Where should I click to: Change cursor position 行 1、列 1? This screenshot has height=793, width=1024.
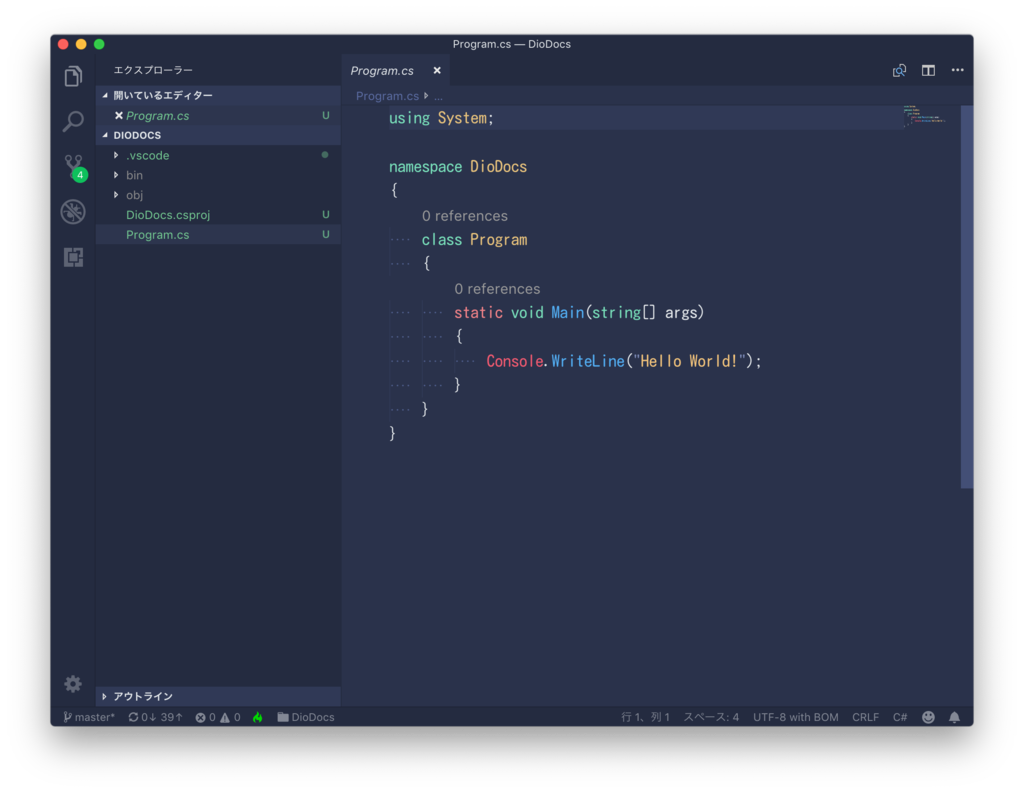tap(645, 717)
